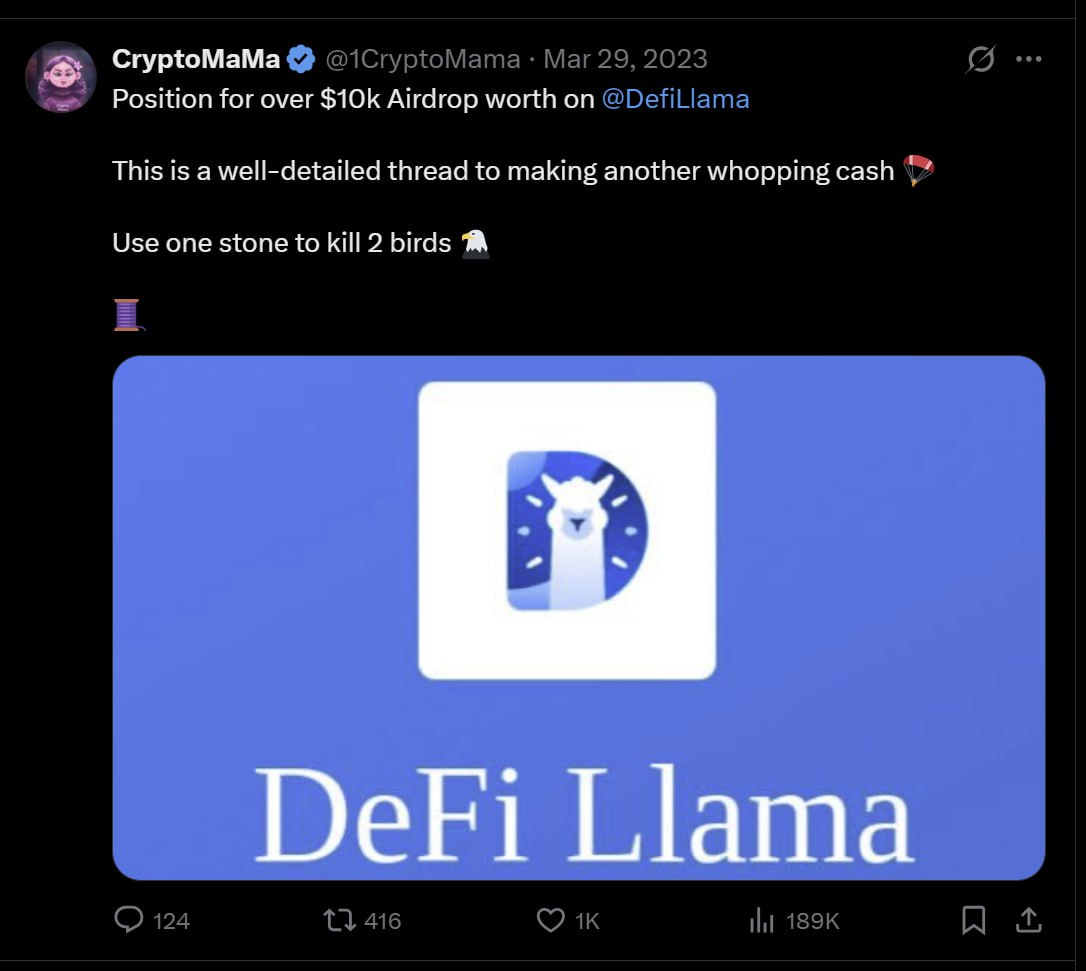Click the purple thread spool emoji
The image size is (1086, 971).
(x=127, y=315)
